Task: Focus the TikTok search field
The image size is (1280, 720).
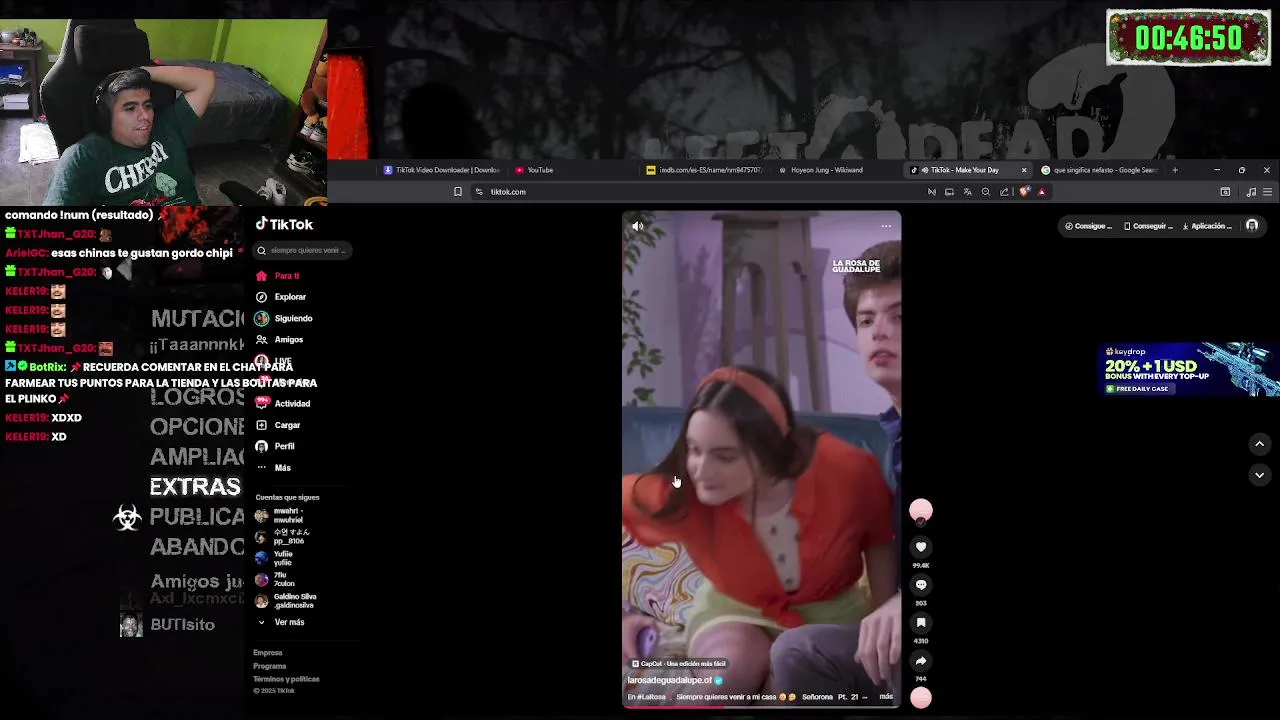Action: coord(303,250)
